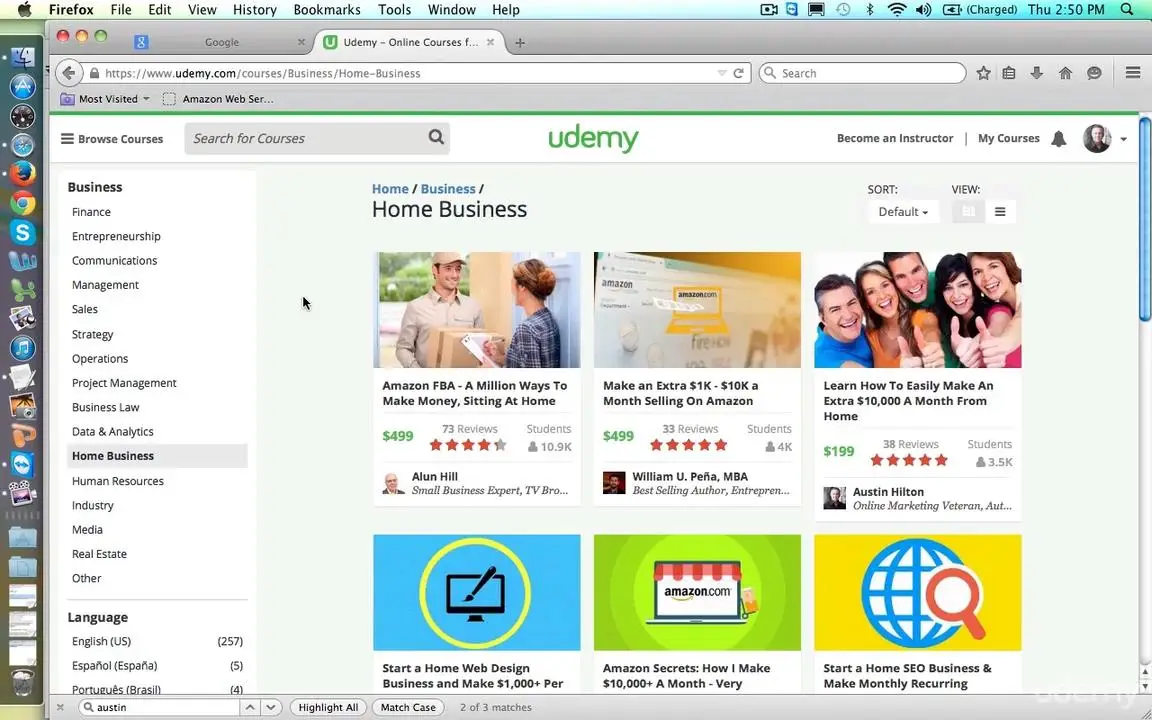Image resolution: width=1152 pixels, height=720 pixels.
Task: Open Spotlight search in menu bar
Action: [1128, 10]
